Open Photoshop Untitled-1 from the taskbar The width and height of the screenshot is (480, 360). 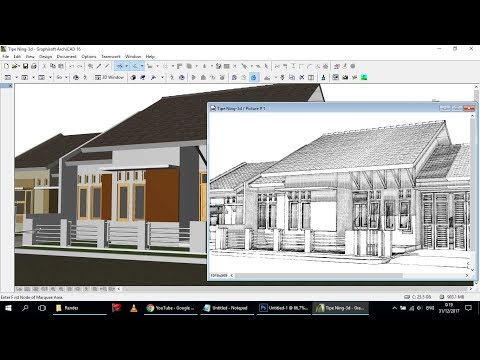284,308
